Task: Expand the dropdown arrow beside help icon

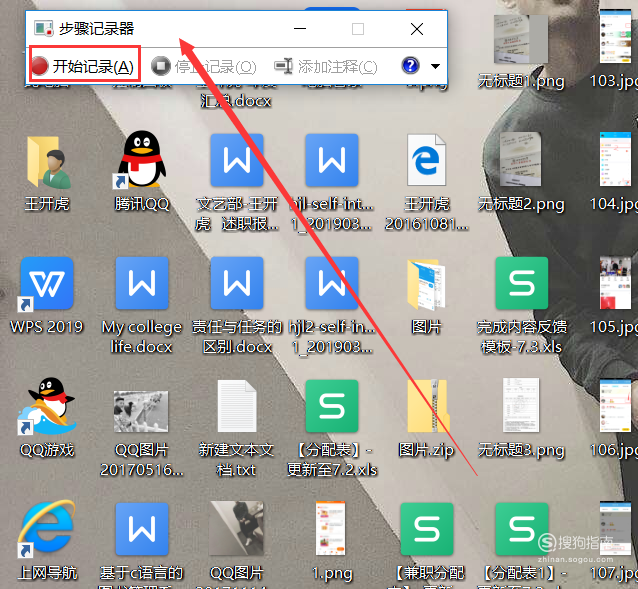Action: [x=435, y=66]
